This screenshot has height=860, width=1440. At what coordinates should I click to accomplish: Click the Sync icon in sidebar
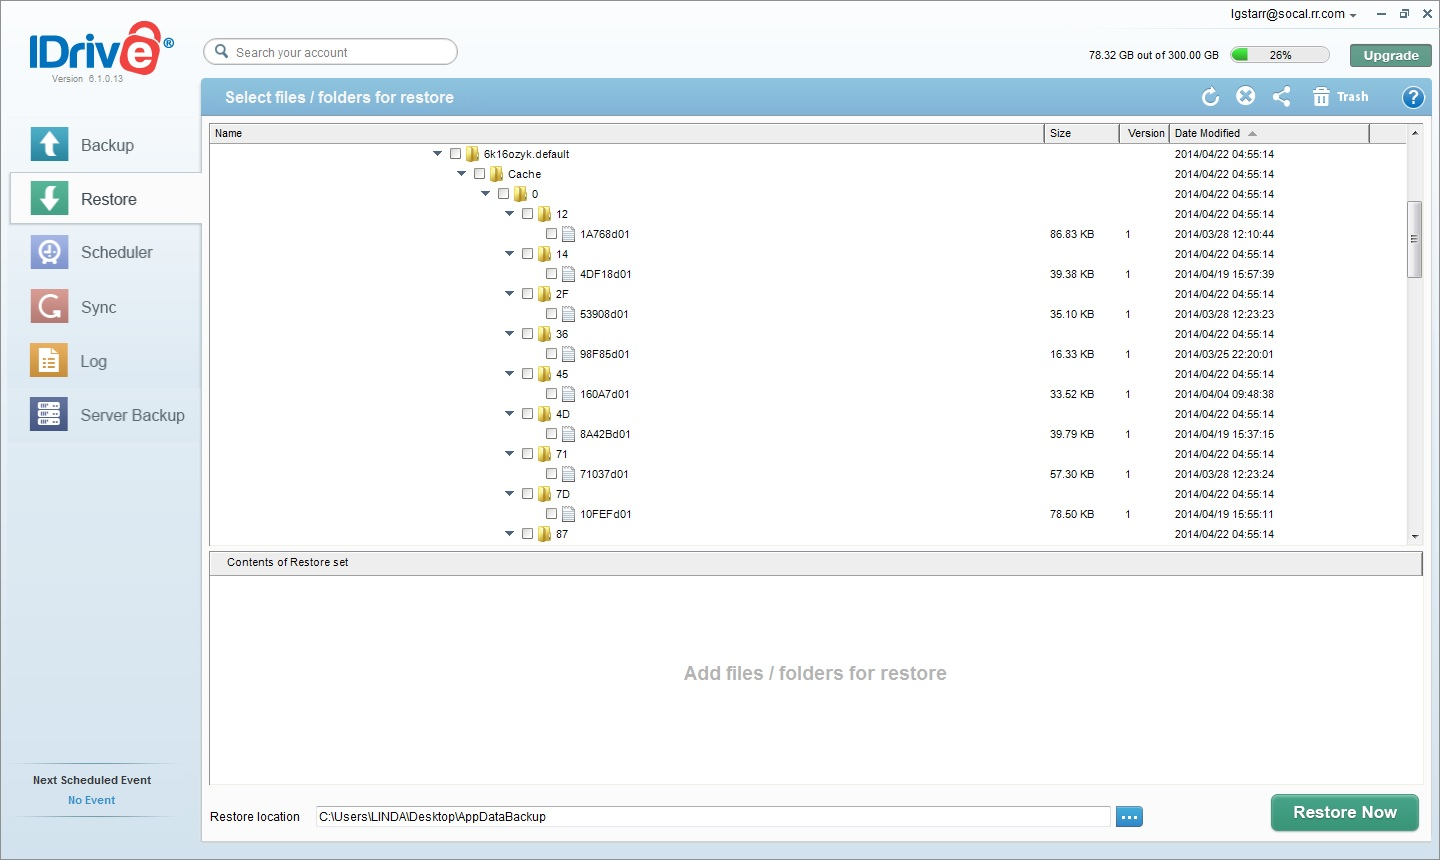(49, 306)
